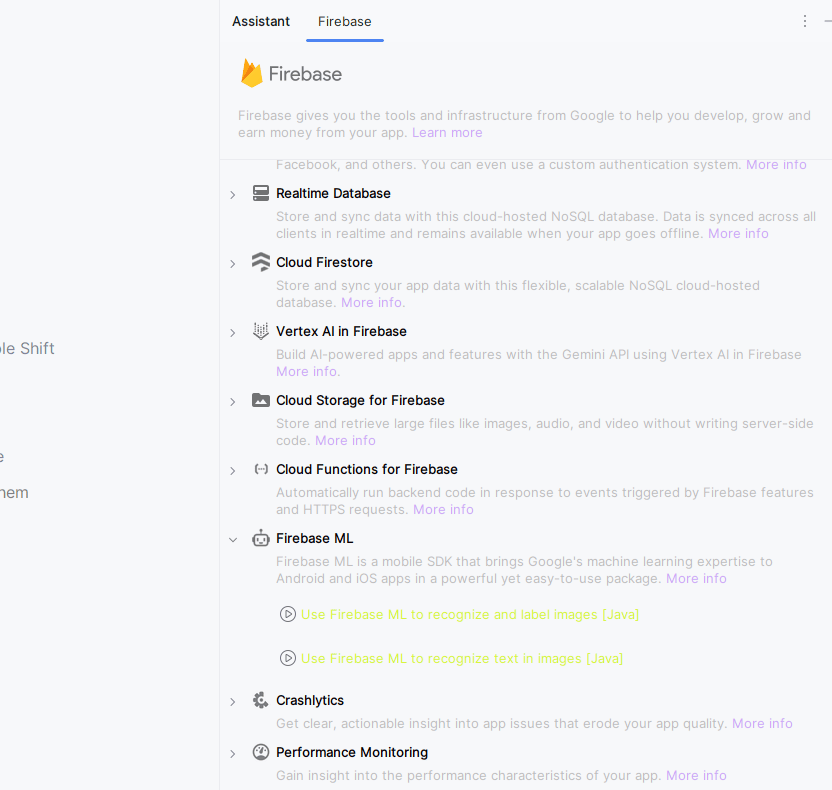Click the Cloud Firestore icon

click(x=261, y=262)
